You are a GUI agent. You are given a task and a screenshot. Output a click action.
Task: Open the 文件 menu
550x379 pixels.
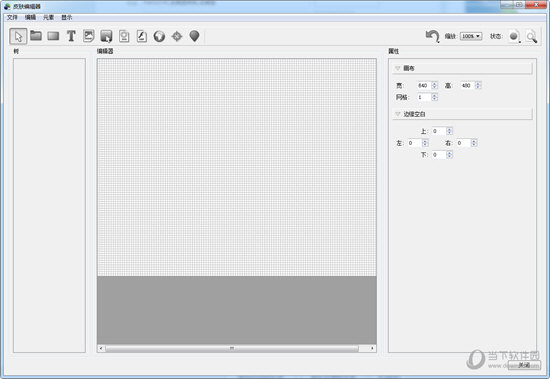(x=12, y=17)
